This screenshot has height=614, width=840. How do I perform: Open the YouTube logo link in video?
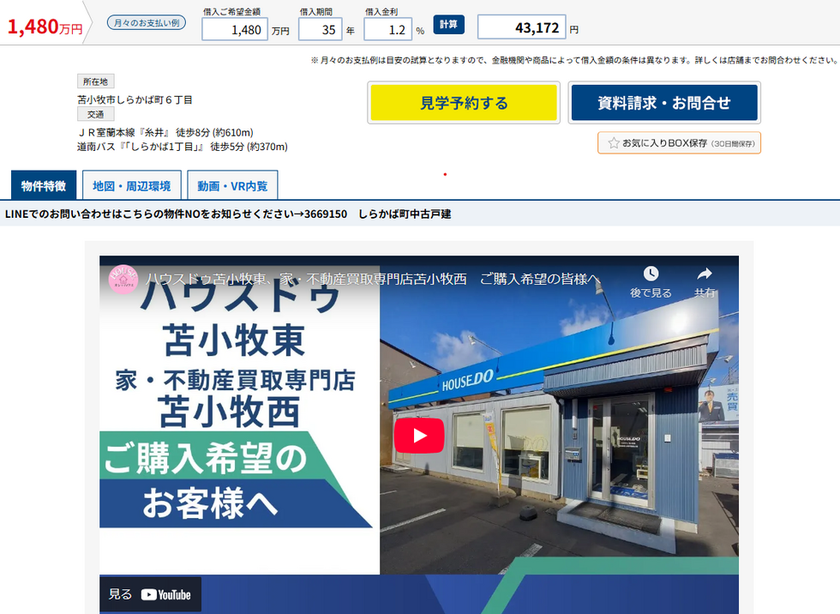pos(165,594)
